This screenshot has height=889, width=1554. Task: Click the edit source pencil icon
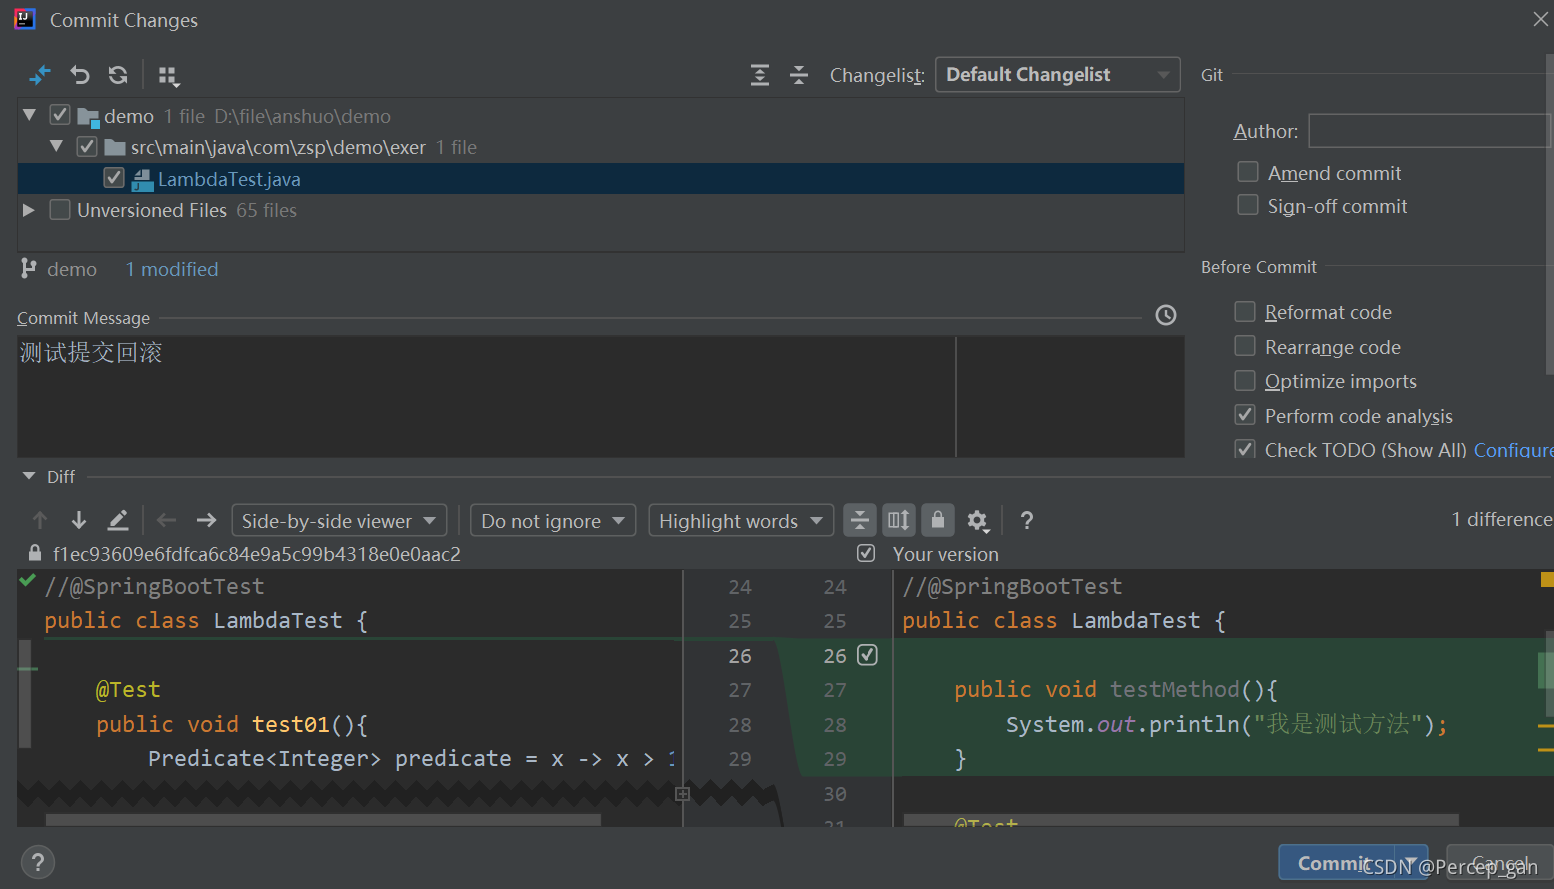[x=118, y=520]
